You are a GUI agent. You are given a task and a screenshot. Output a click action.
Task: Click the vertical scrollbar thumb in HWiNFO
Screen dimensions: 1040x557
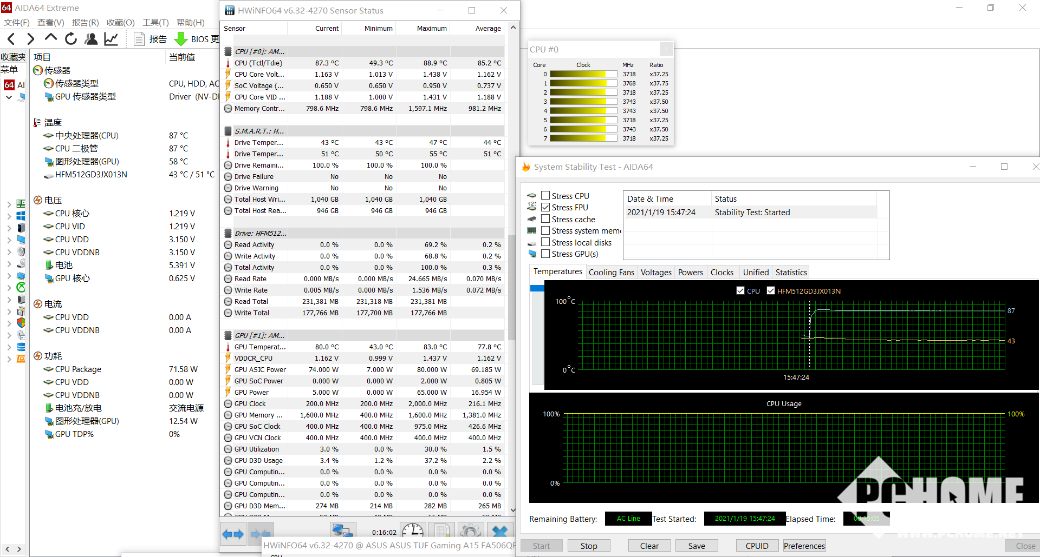pyautogui.click(x=511, y=288)
